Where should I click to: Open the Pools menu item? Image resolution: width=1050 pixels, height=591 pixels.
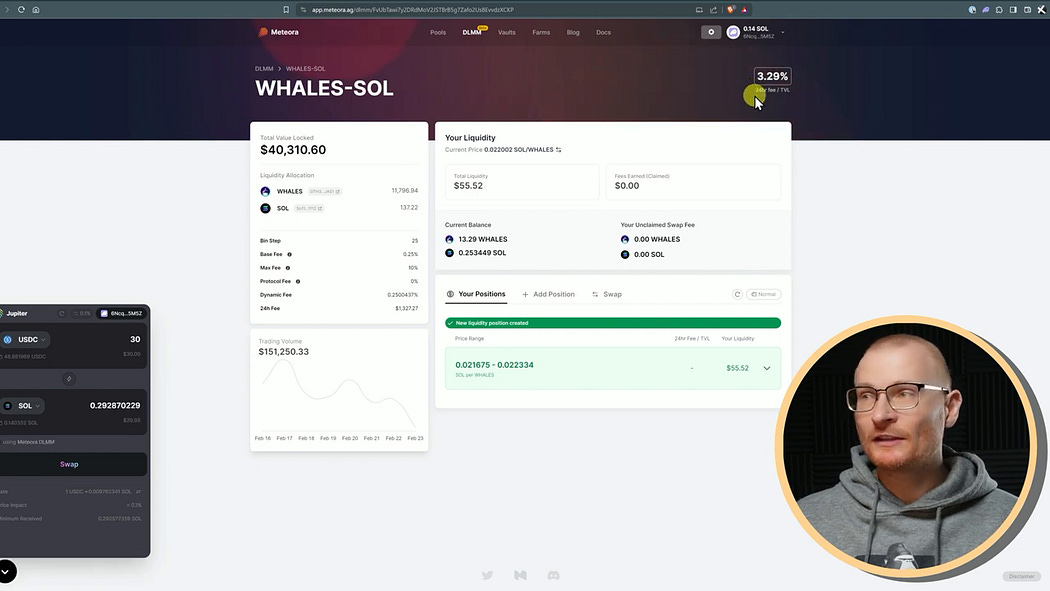tap(438, 32)
